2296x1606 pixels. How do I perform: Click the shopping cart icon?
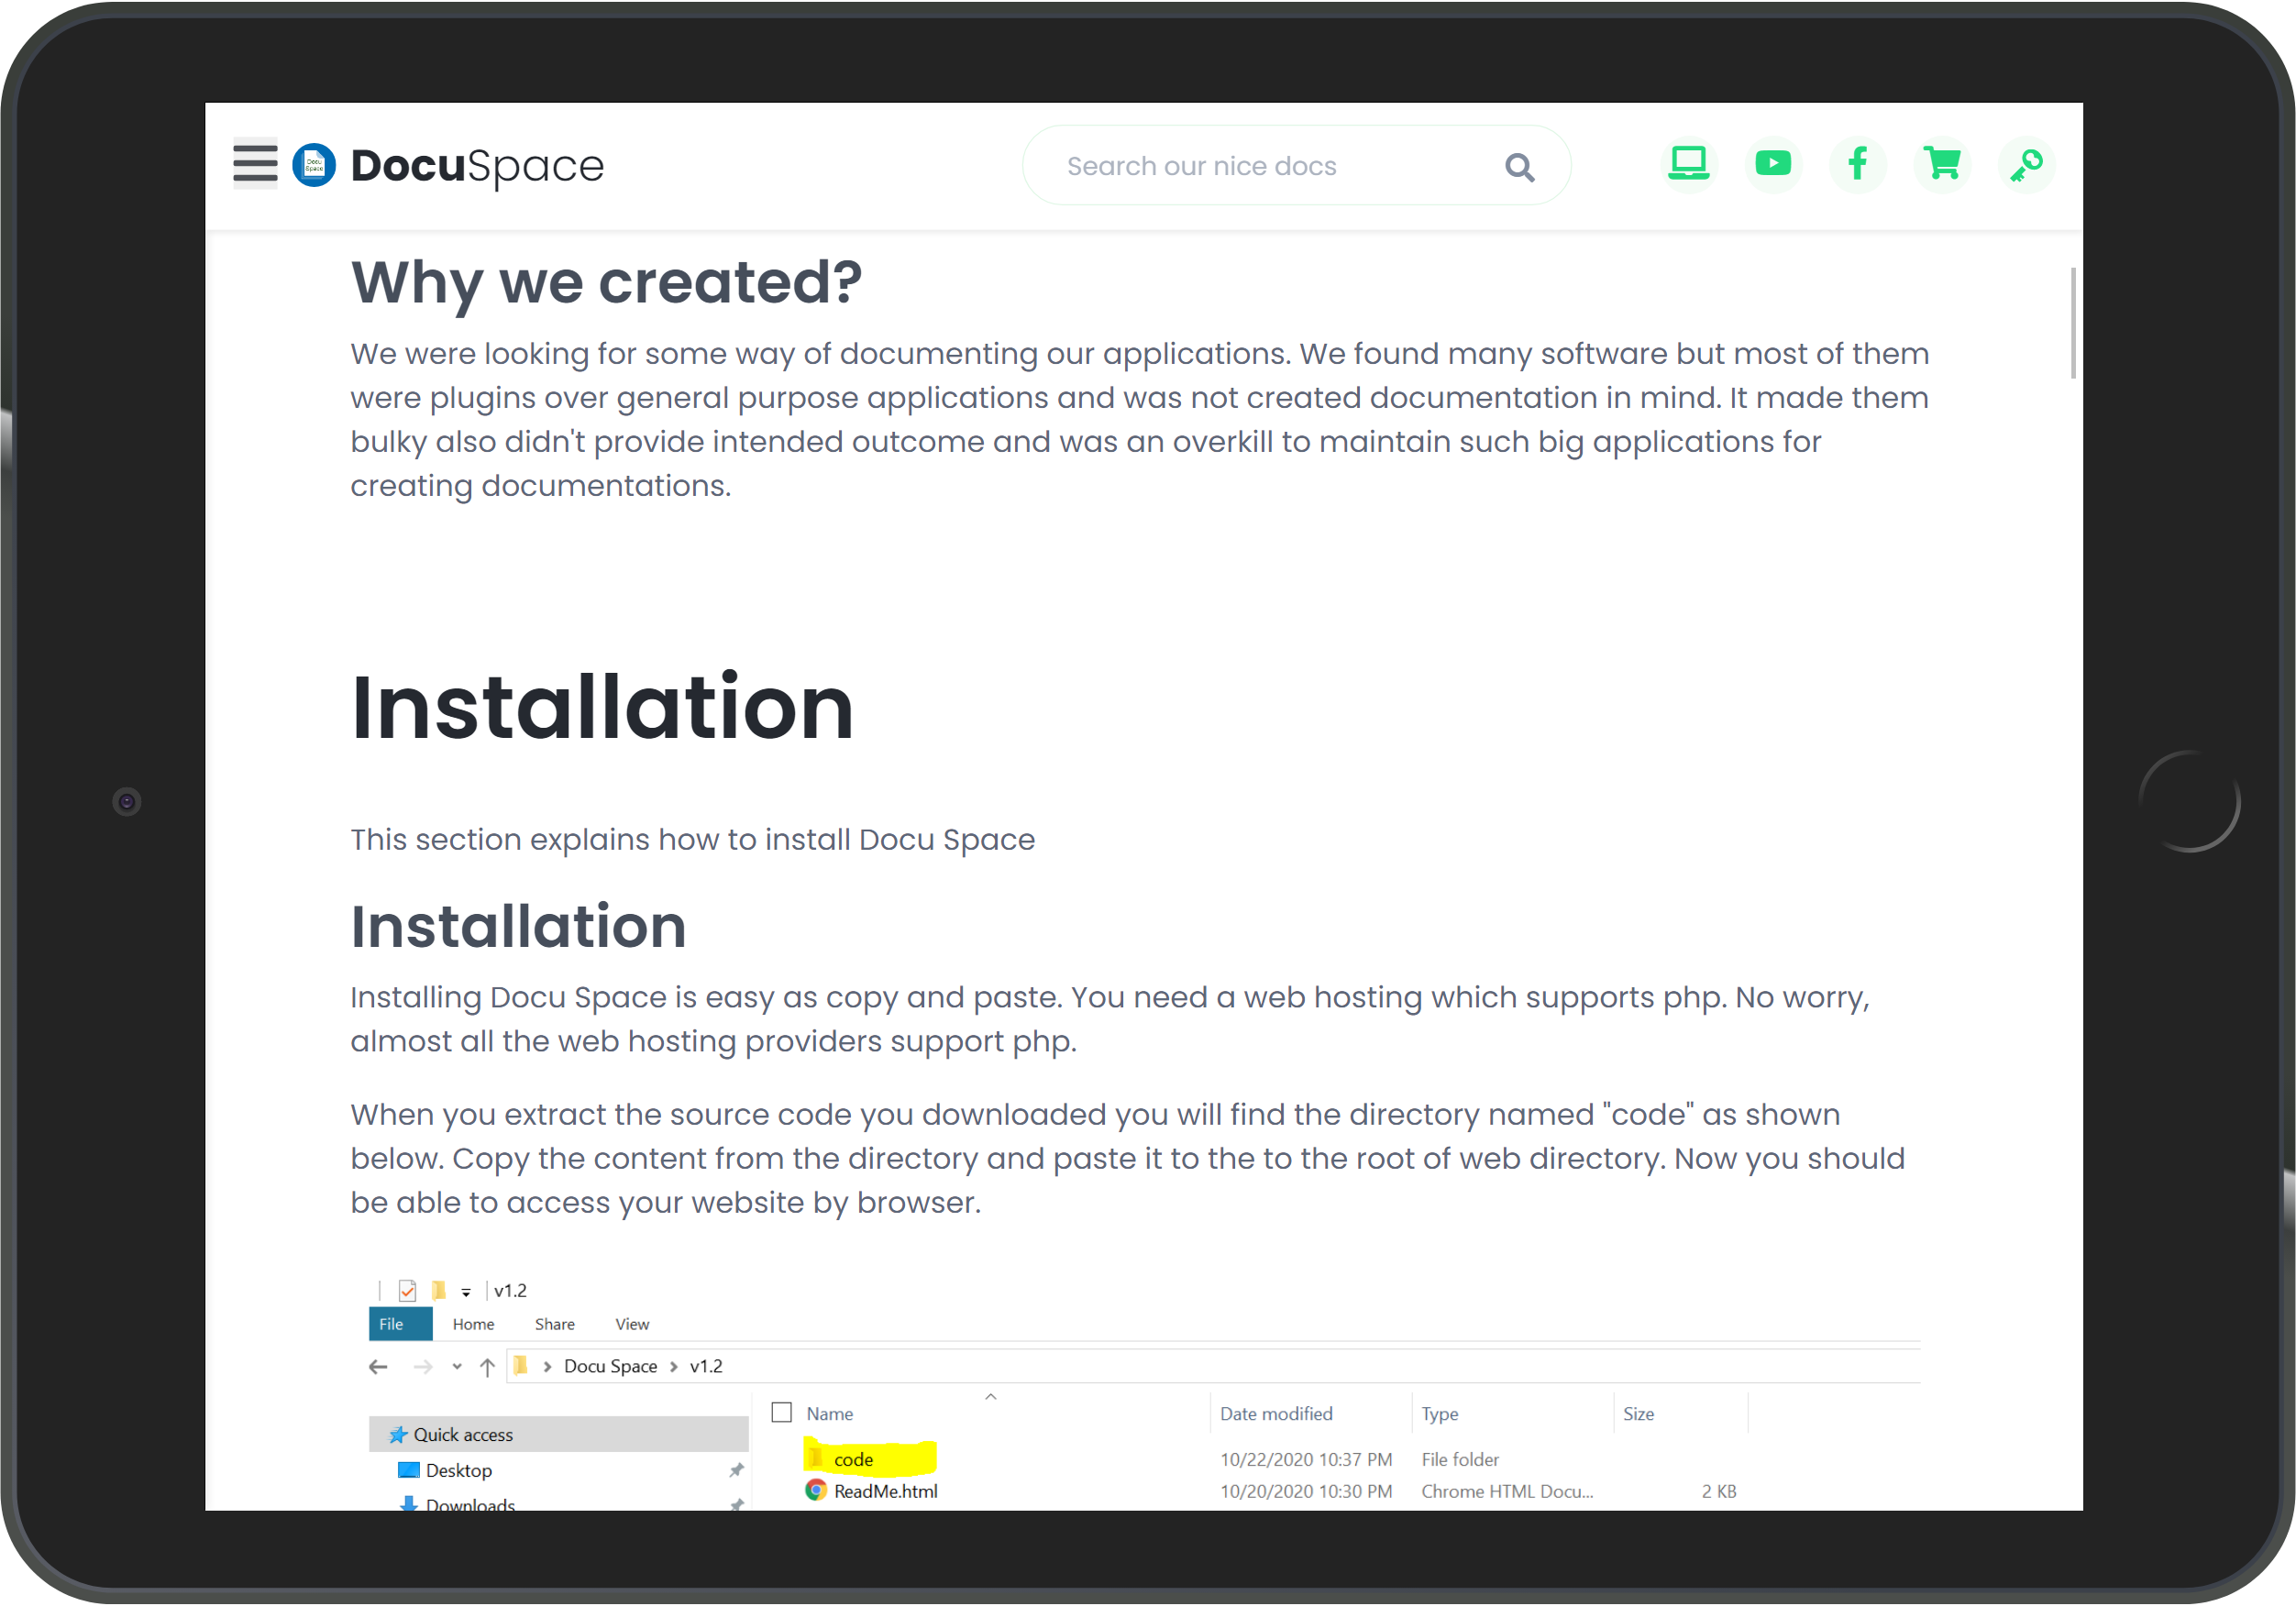pyautogui.click(x=1942, y=164)
